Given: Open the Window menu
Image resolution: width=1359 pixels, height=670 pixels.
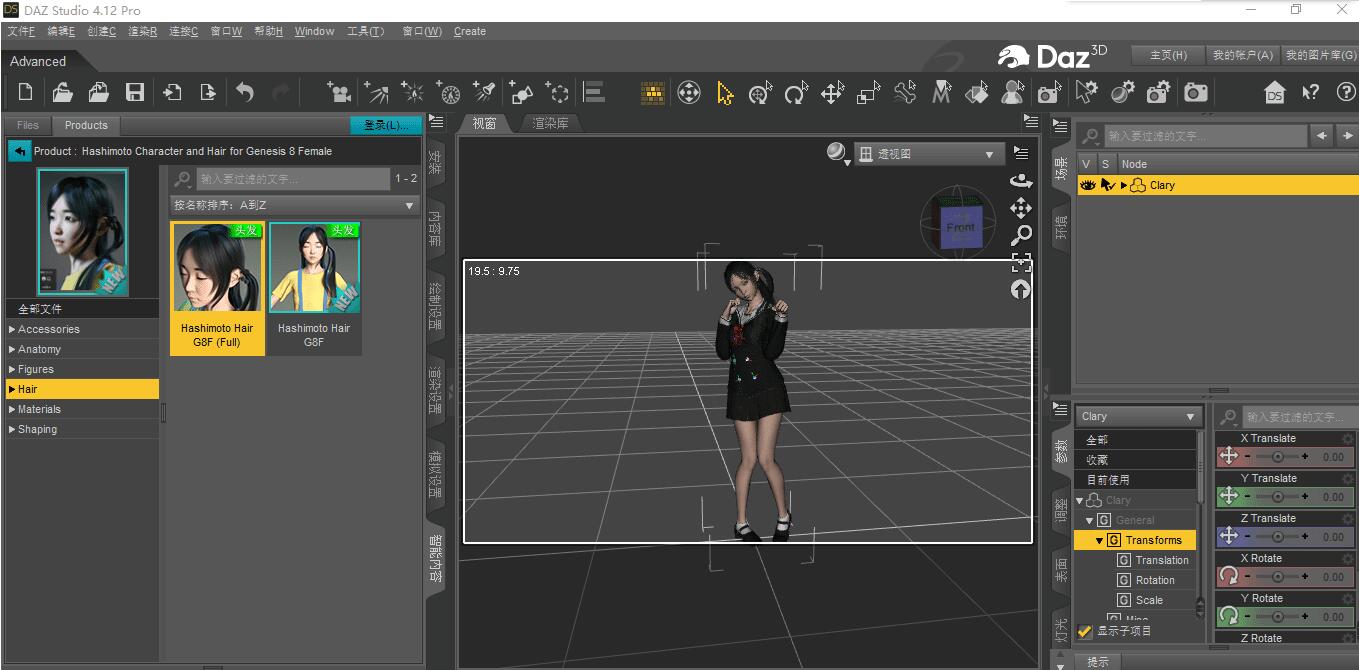Looking at the screenshot, I should point(314,31).
